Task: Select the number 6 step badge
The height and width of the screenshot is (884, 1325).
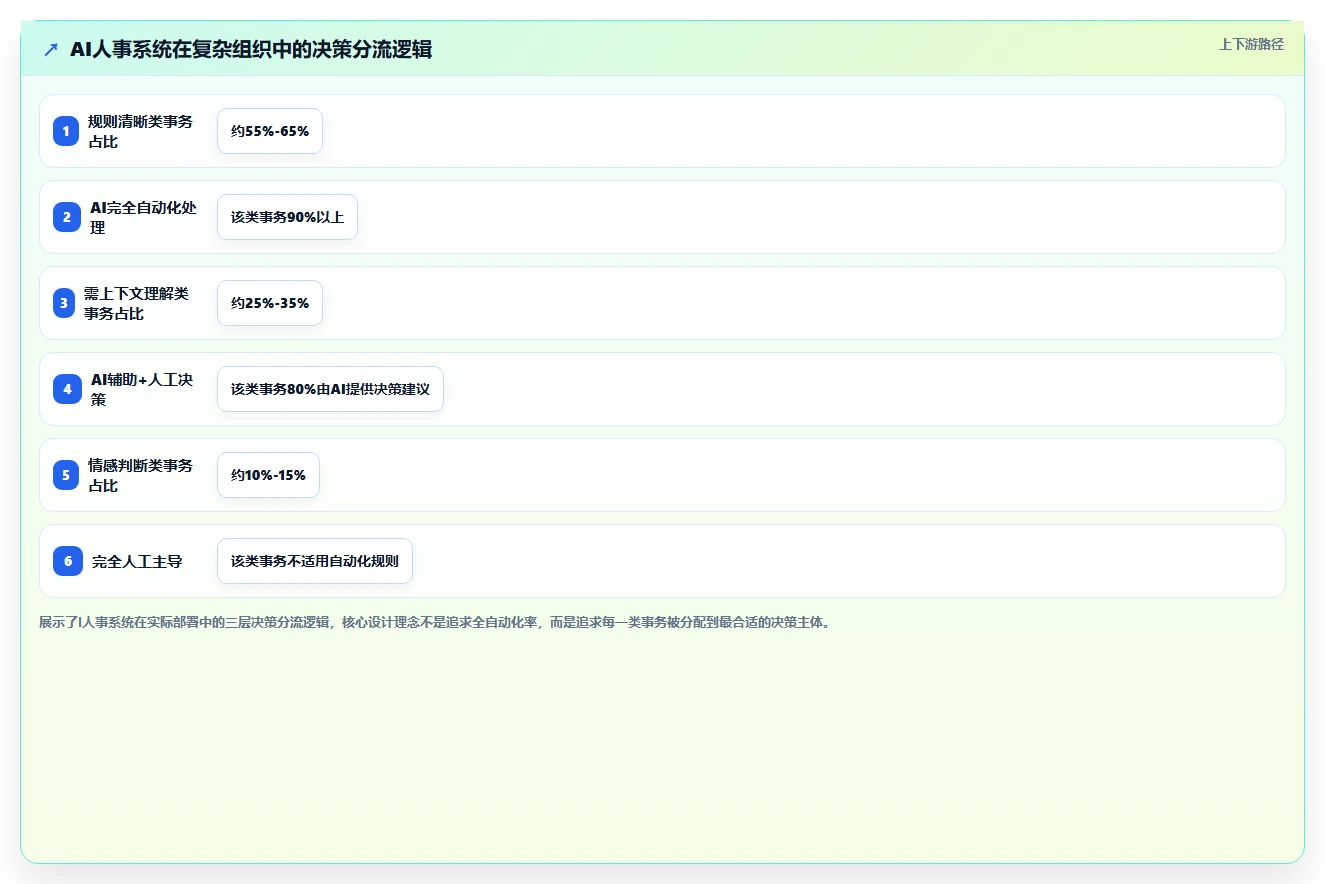Action: tap(68, 561)
